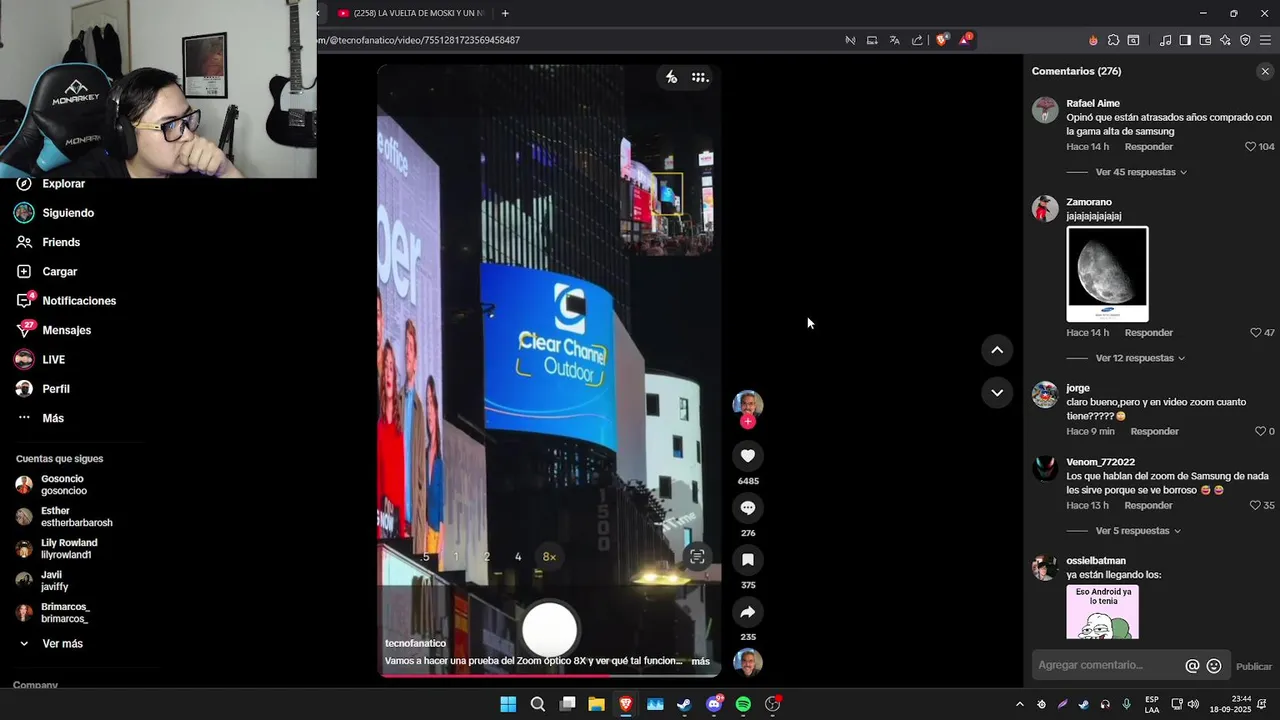Click the scan icon on the video
The image size is (1280, 720).
697,557
